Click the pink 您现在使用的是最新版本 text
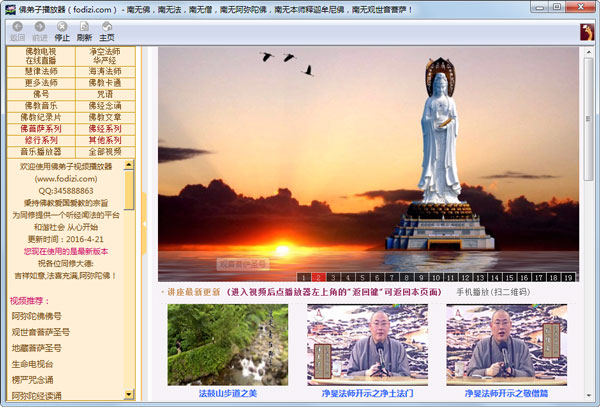 (x=66, y=251)
